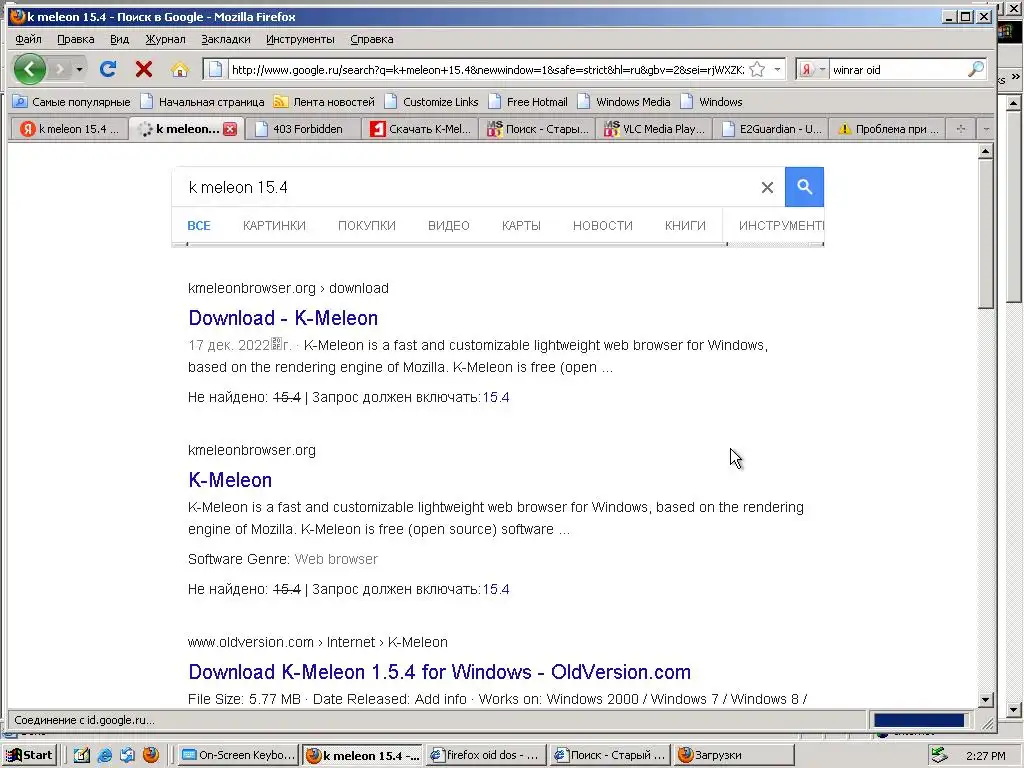
Task: Click the Windows bookmark at the bar end
Action: [x=712, y=102]
